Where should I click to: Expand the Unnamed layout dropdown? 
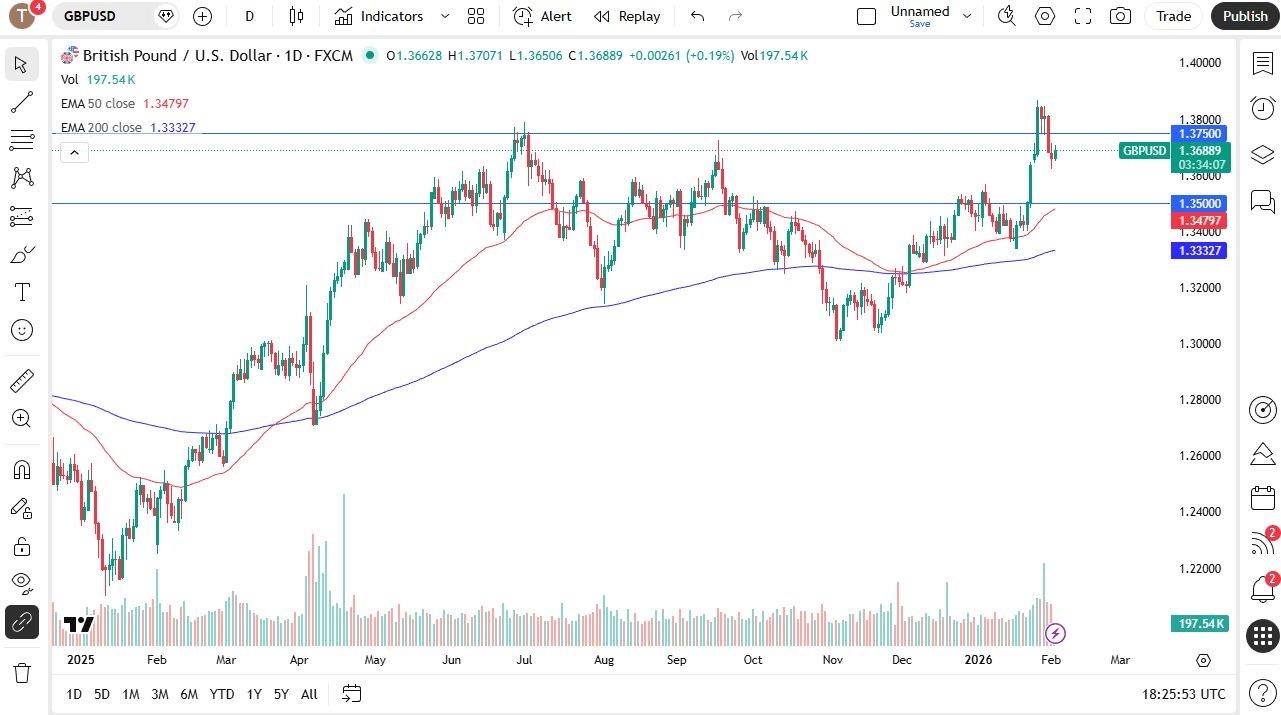[x=966, y=16]
